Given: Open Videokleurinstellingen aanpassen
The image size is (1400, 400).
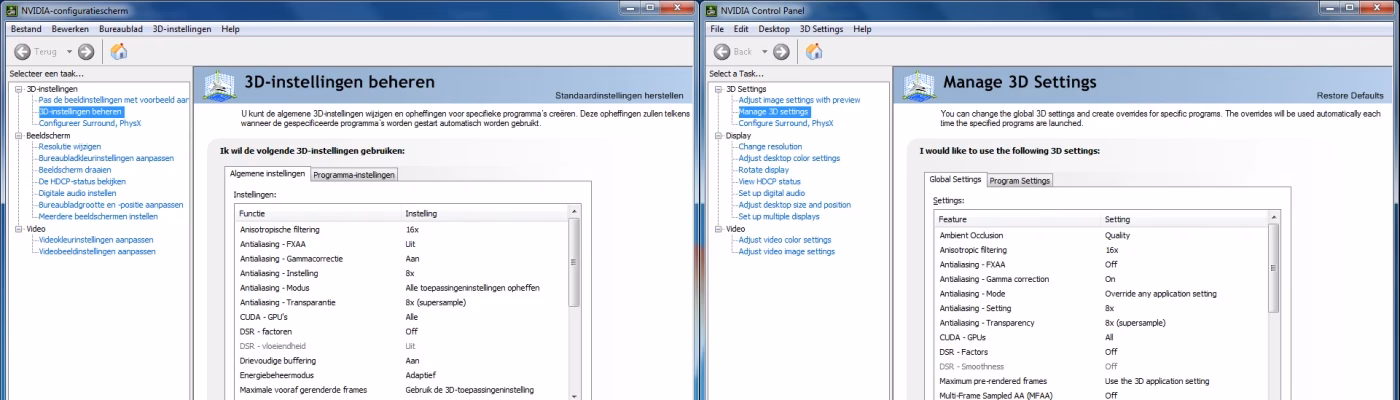Looking at the screenshot, I should pyautogui.click(x=95, y=240).
